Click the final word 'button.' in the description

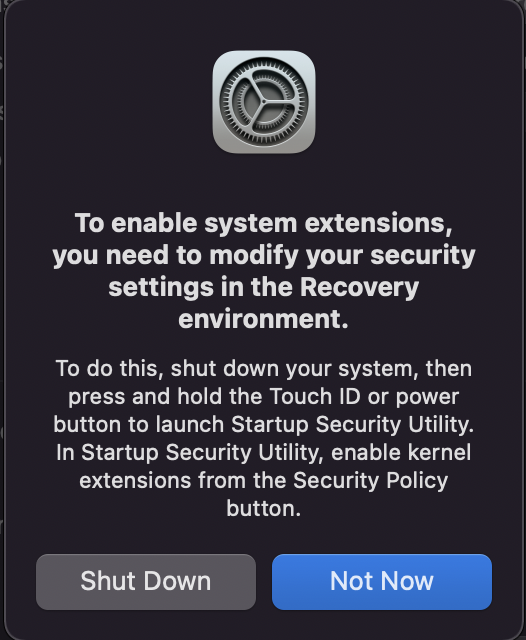[264, 508]
